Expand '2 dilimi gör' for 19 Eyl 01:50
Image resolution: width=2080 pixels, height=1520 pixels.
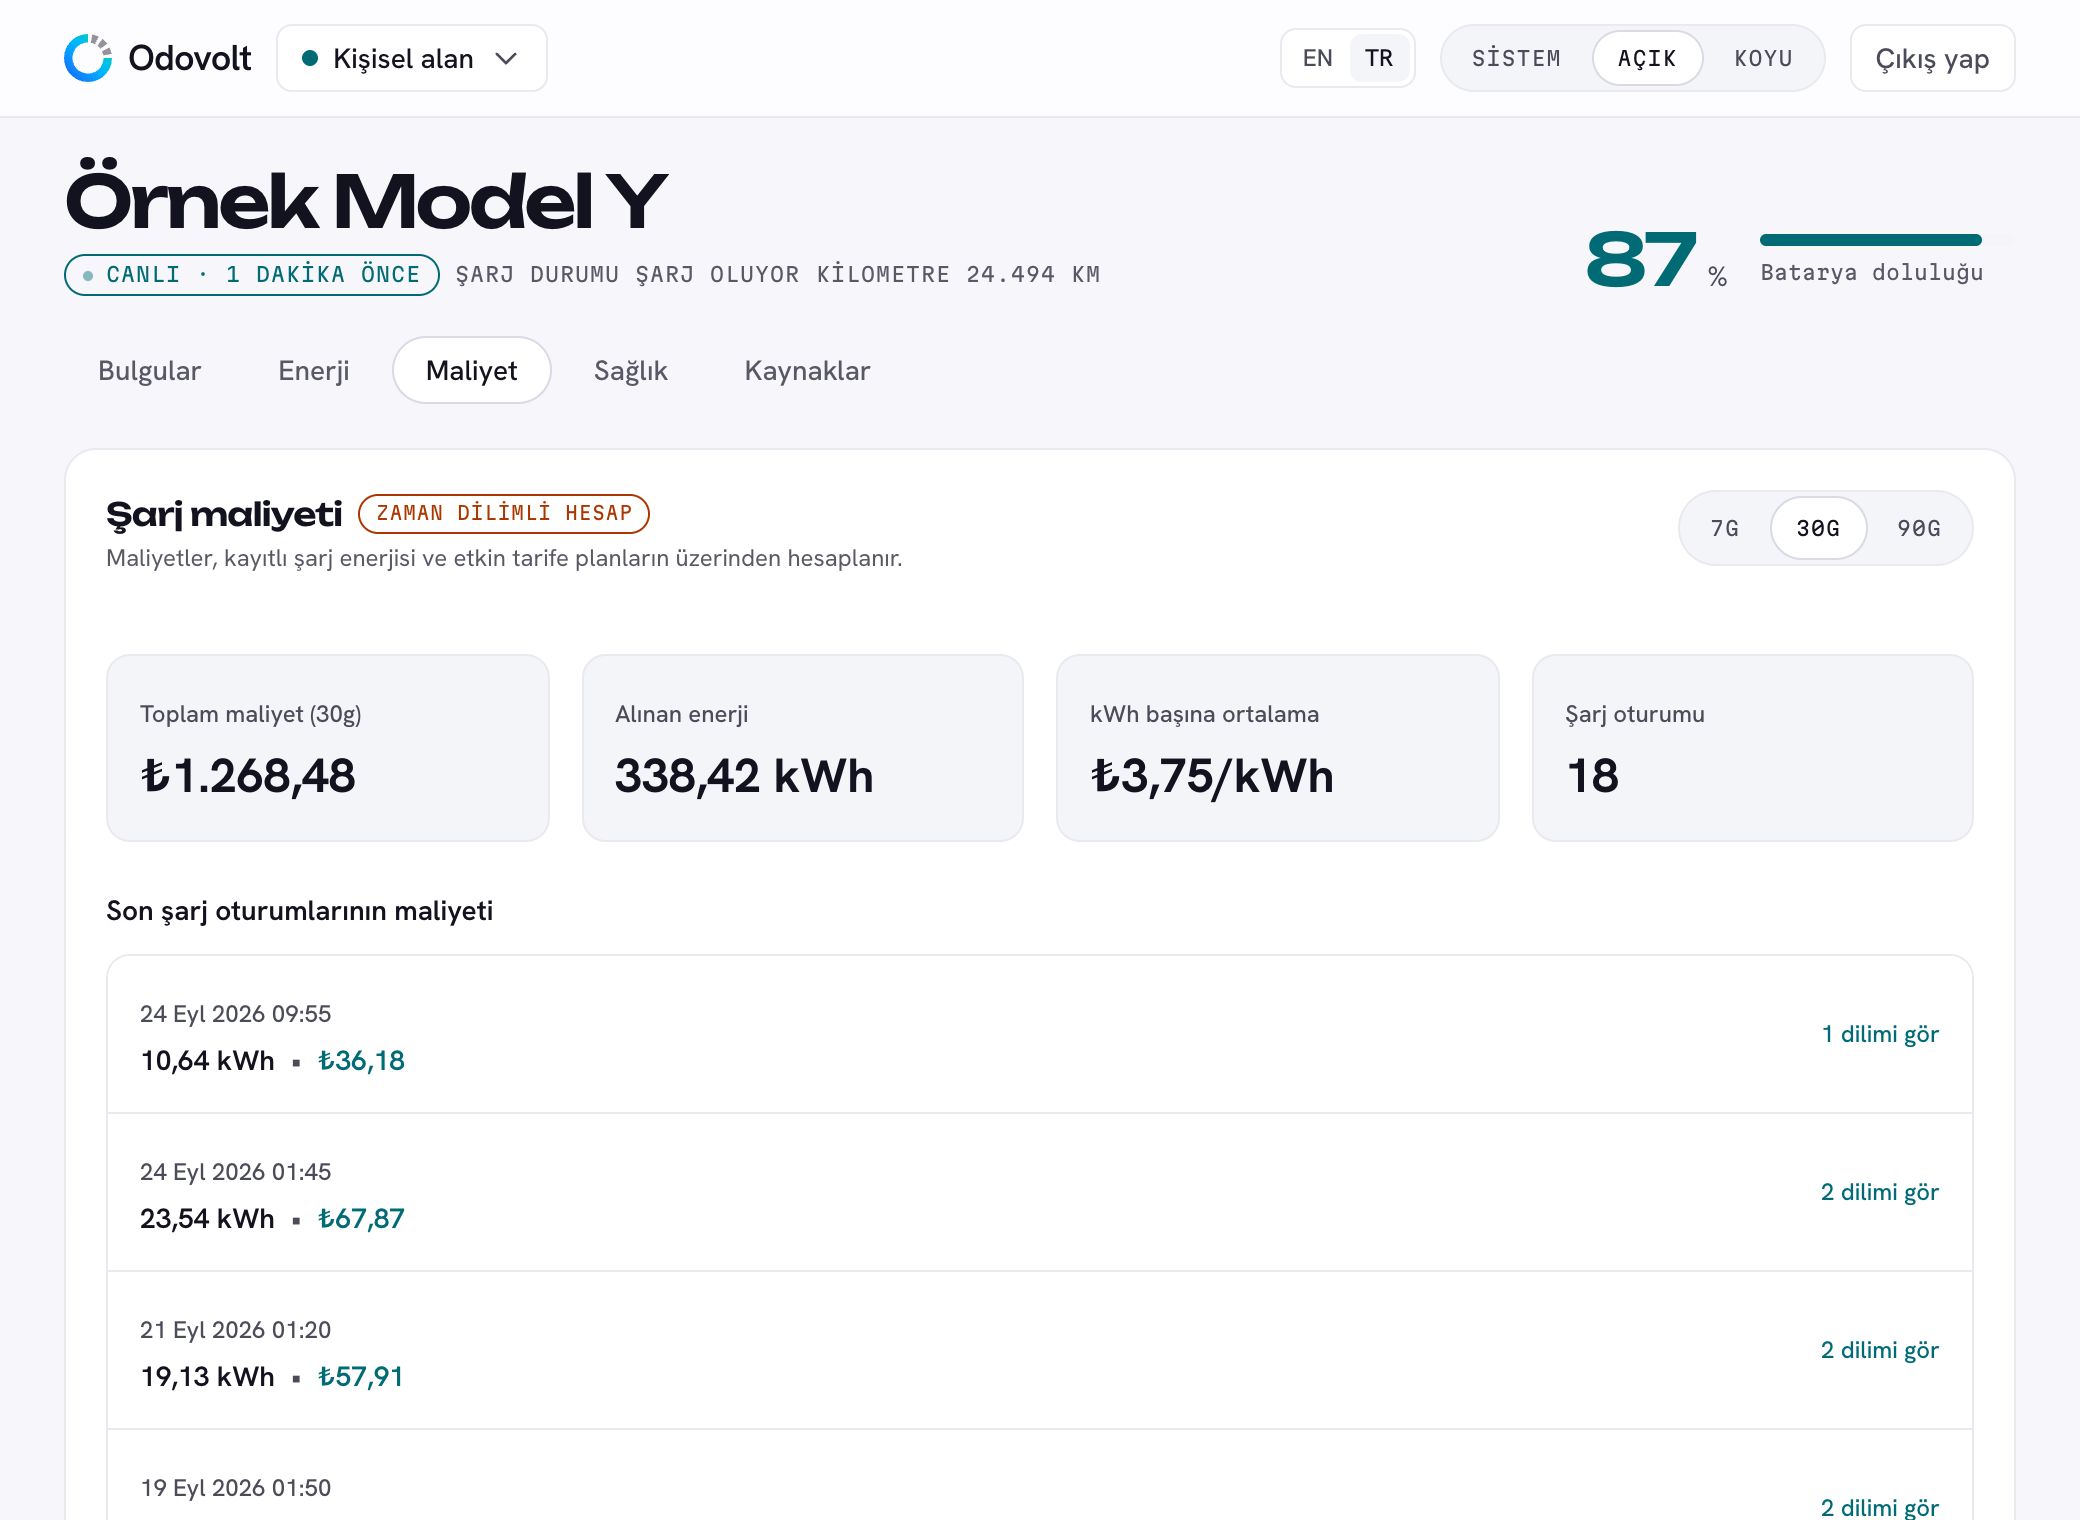[1880, 1507]
